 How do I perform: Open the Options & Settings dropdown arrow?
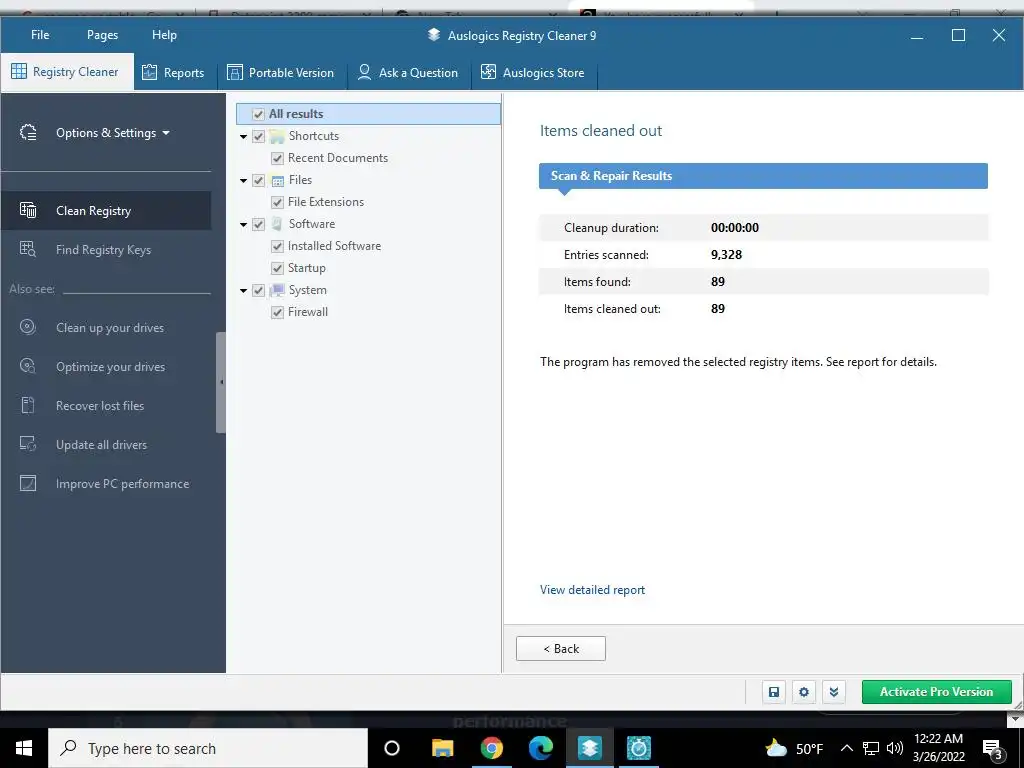(166, 133)
